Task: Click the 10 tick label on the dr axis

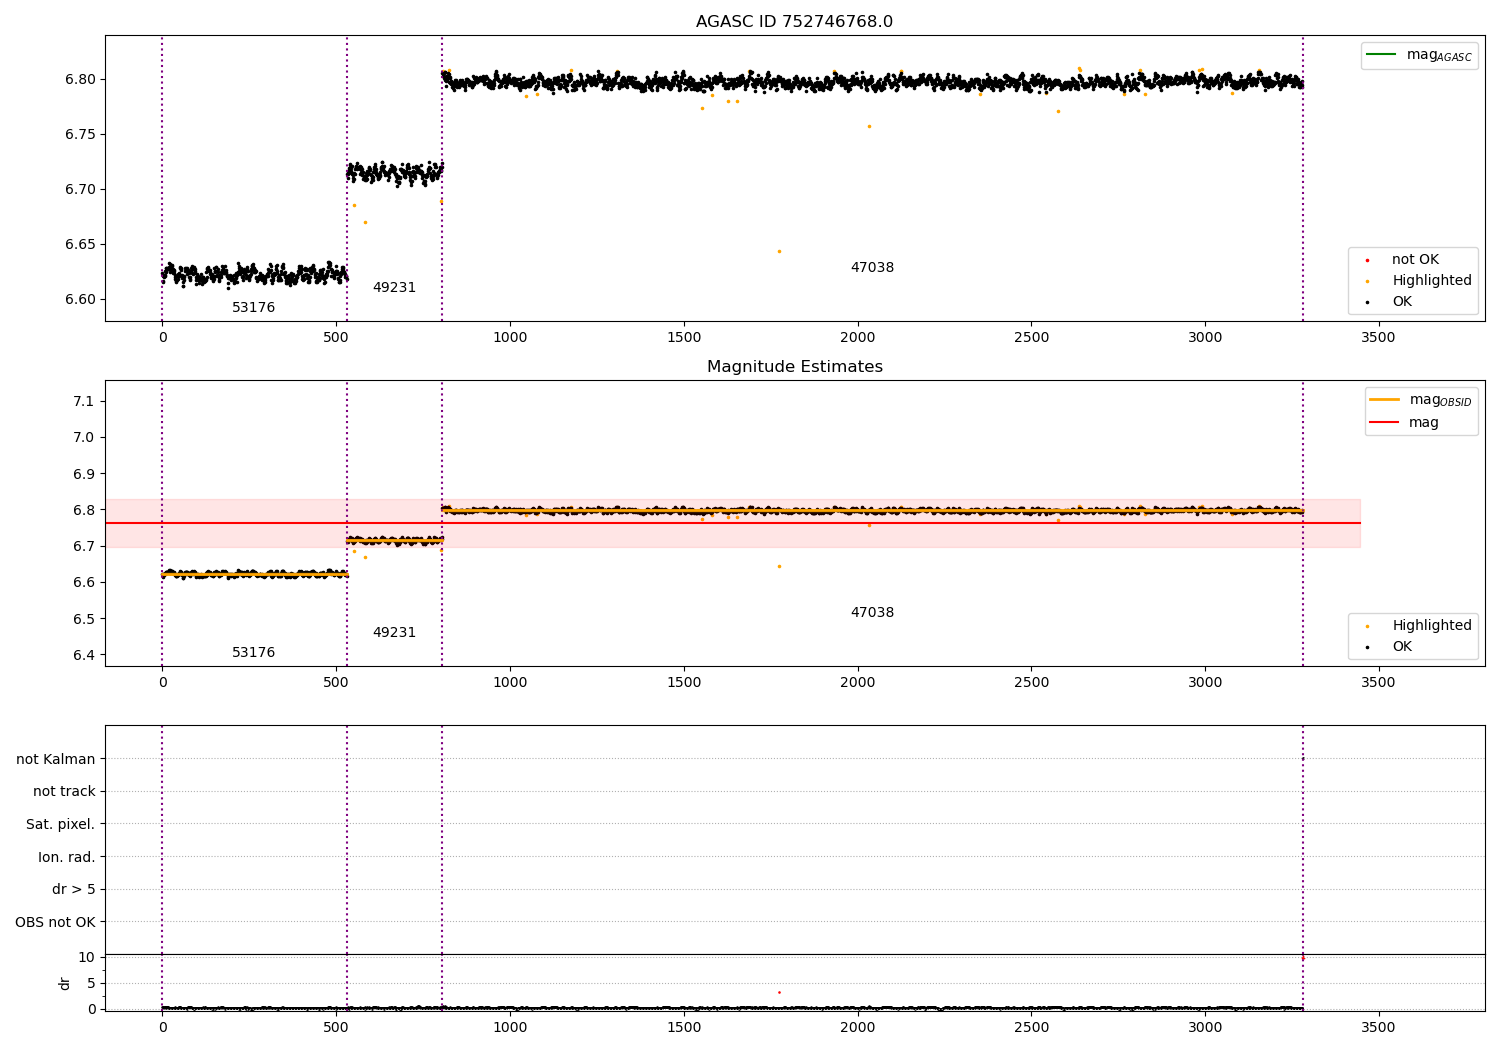Action: [87, 958]
